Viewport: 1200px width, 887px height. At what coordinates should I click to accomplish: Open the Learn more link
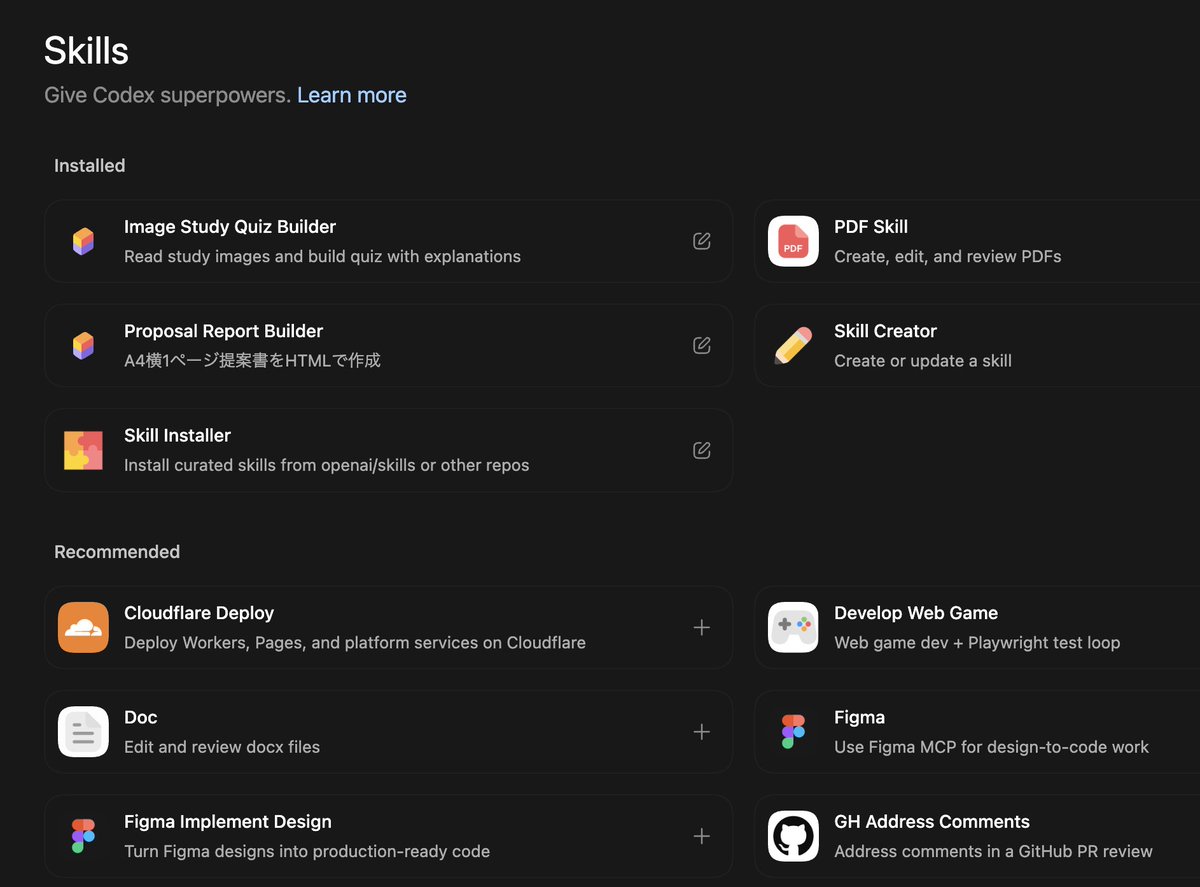(352, 95)
